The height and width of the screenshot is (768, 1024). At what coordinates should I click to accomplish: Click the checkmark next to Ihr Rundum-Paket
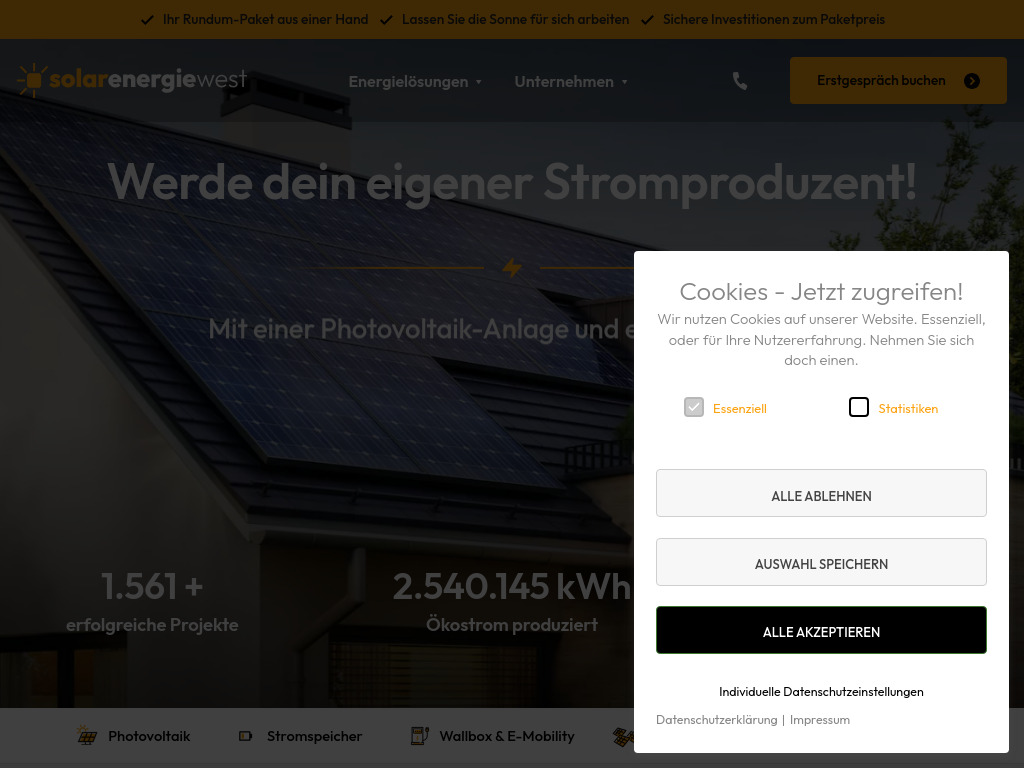click(x=147, y=19)
